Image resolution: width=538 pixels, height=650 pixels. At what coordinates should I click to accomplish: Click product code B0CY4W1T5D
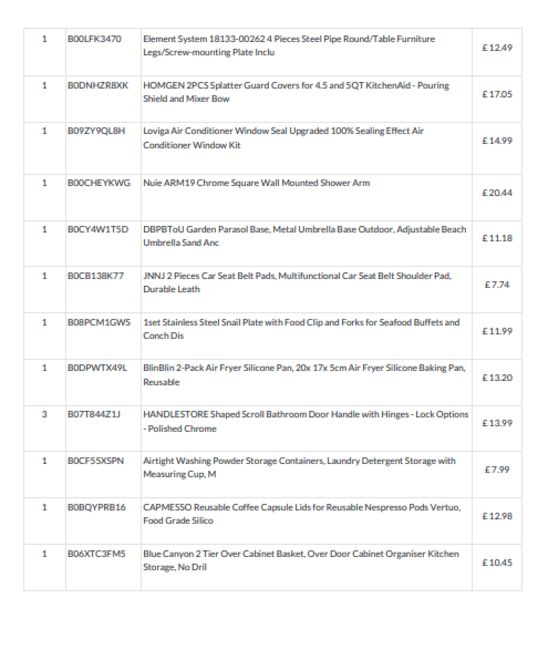coord(98,230)
